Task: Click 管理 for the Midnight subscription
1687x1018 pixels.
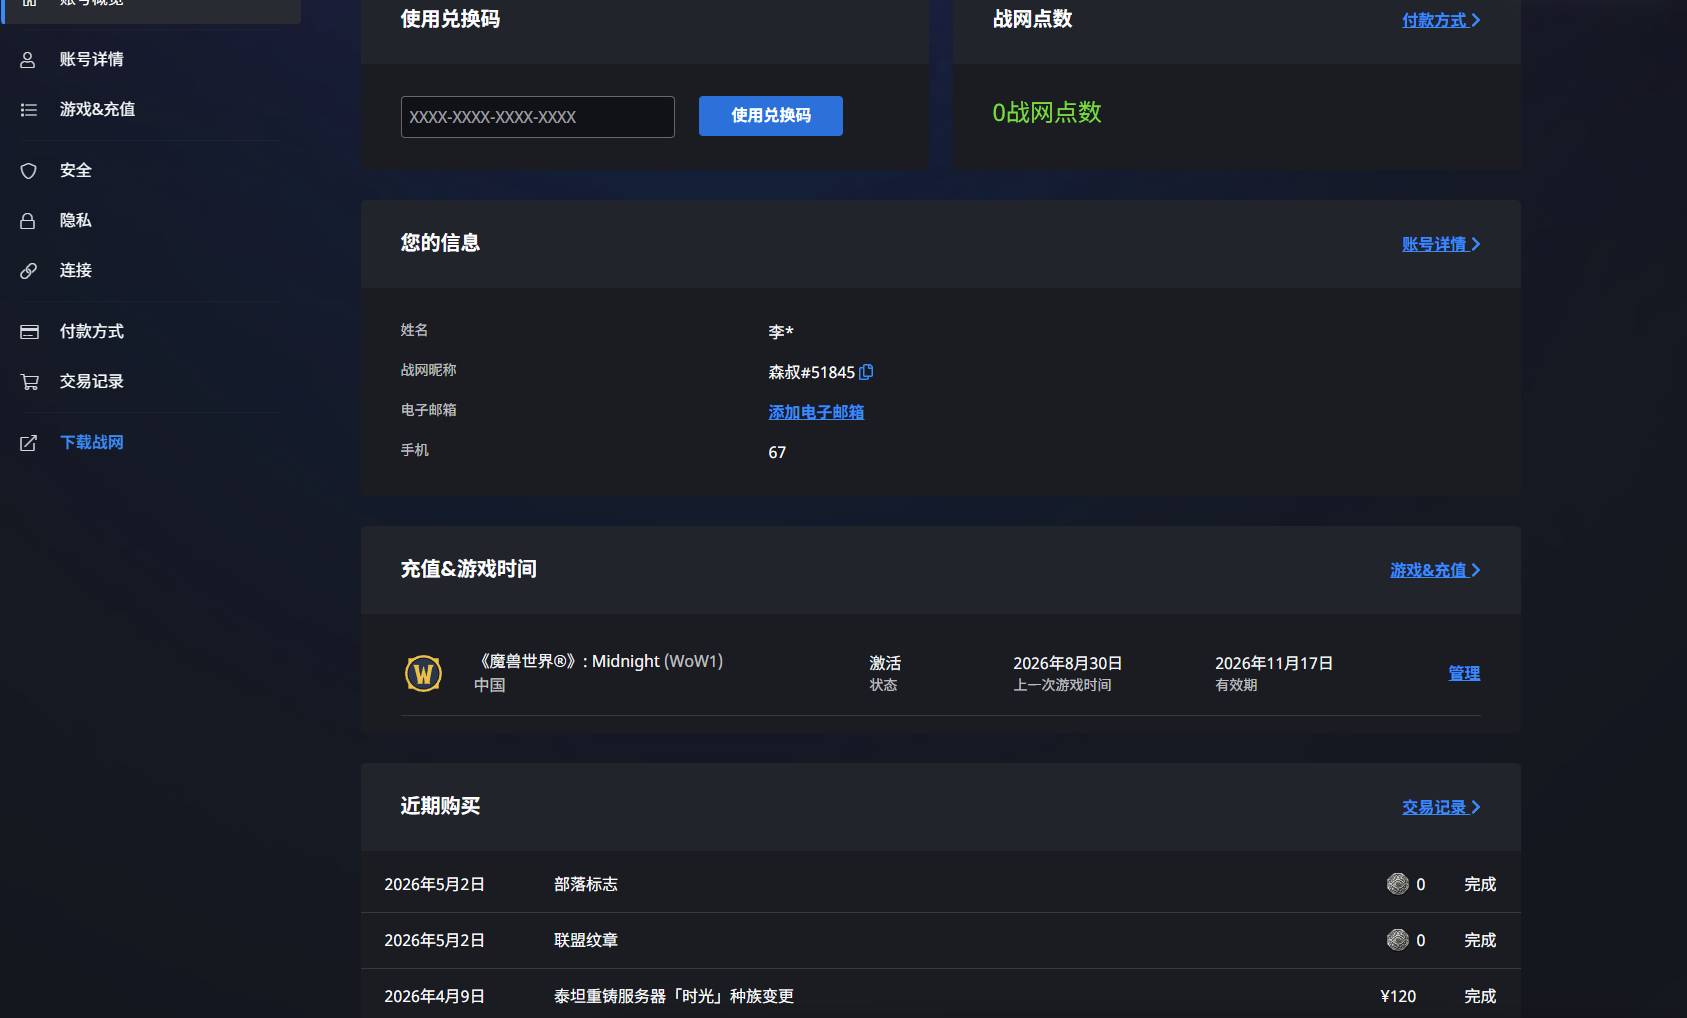Action: click(1464, 673)
